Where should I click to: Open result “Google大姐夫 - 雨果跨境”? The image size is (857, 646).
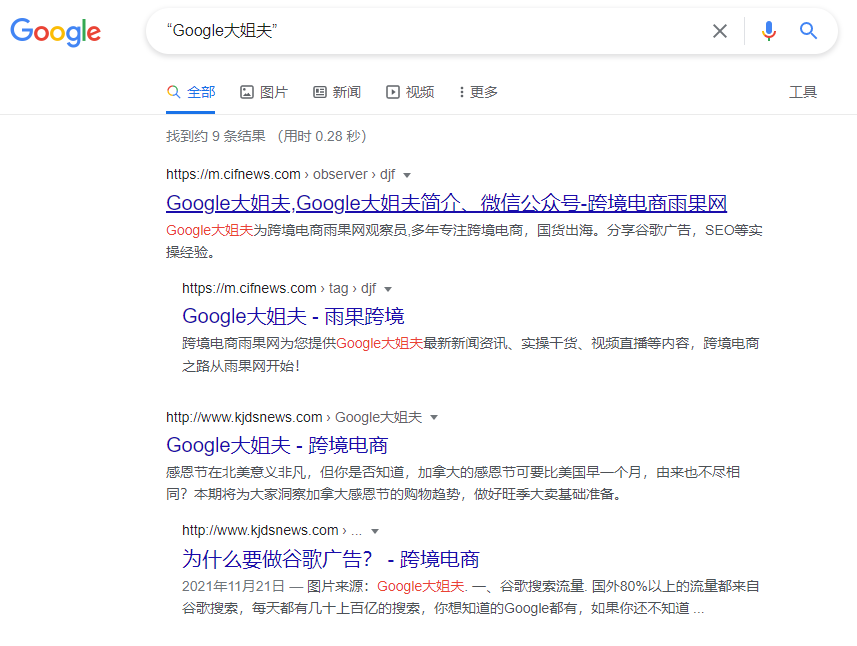294,316
